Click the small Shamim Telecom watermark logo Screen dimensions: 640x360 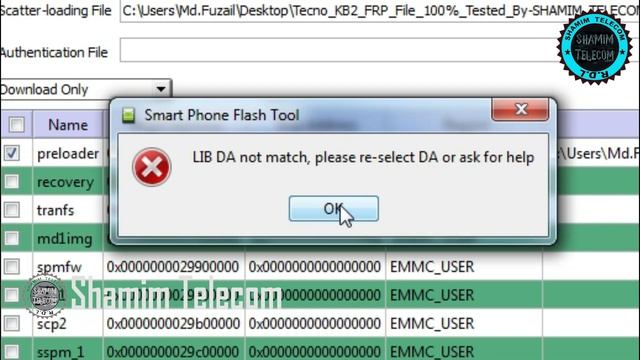[45, 296]
